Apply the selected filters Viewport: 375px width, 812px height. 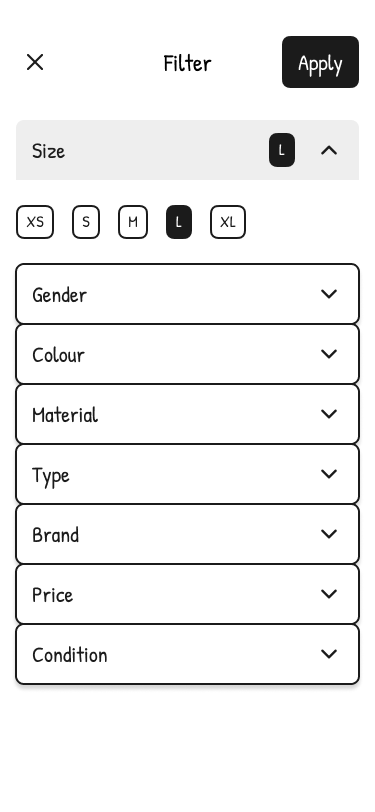click(320, 62)
